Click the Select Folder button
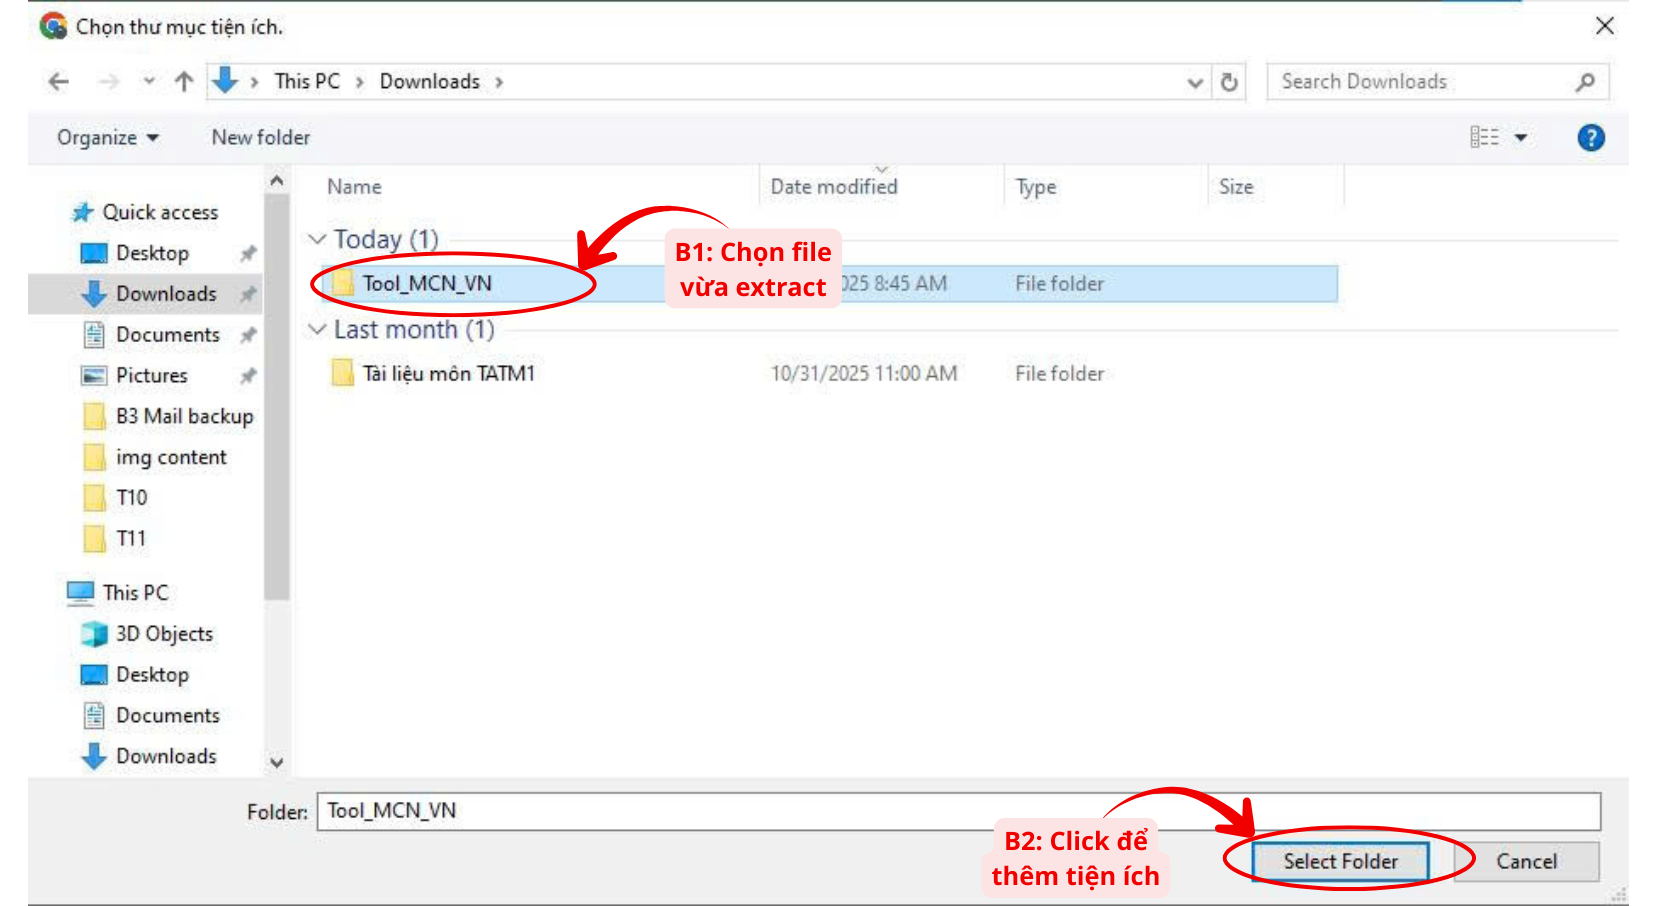1657x906 pixels. [x=1340, y=861]
